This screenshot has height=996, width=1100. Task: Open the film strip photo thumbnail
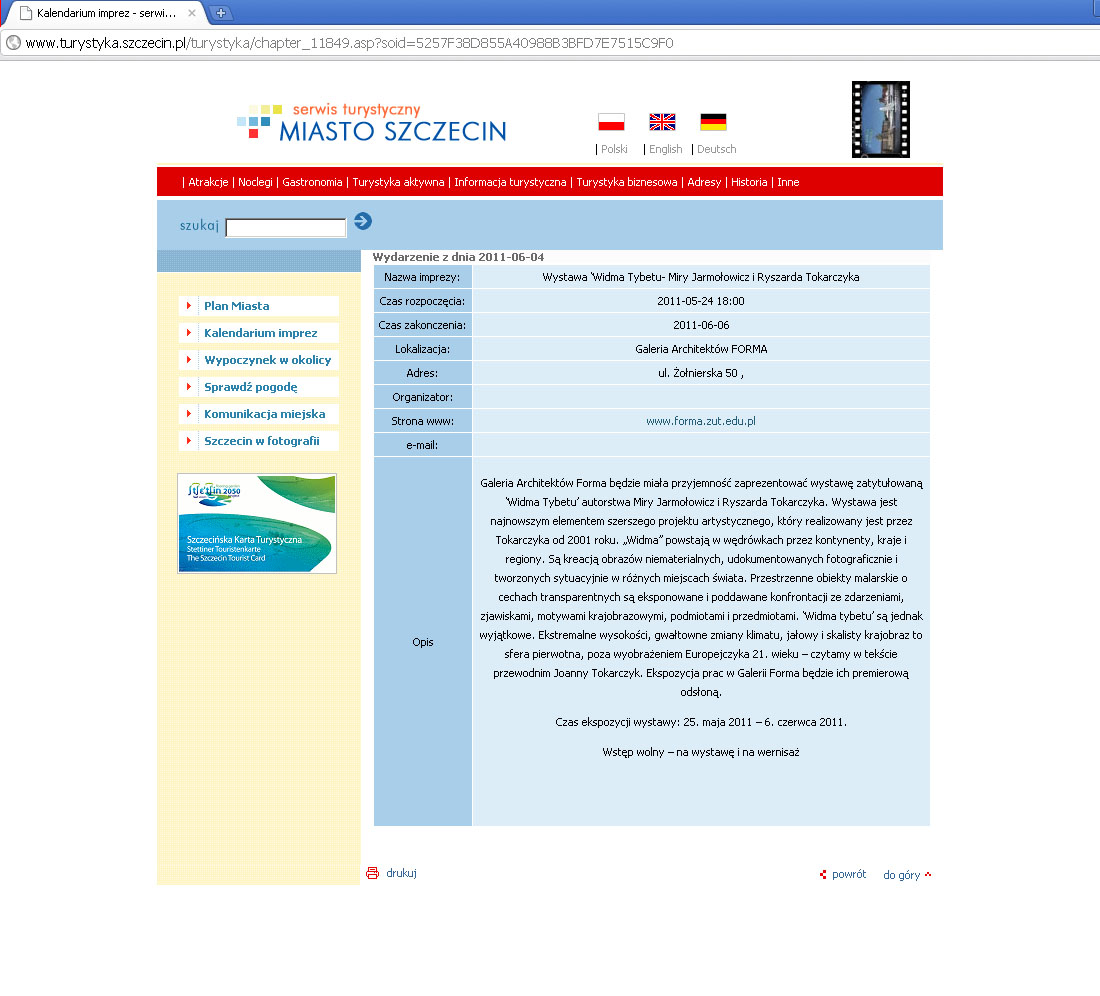coord(881,119)
